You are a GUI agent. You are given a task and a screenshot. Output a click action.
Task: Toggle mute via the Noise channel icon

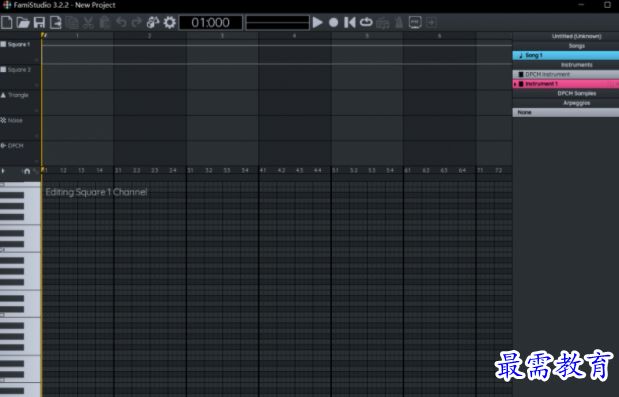(x=3, y=120)
